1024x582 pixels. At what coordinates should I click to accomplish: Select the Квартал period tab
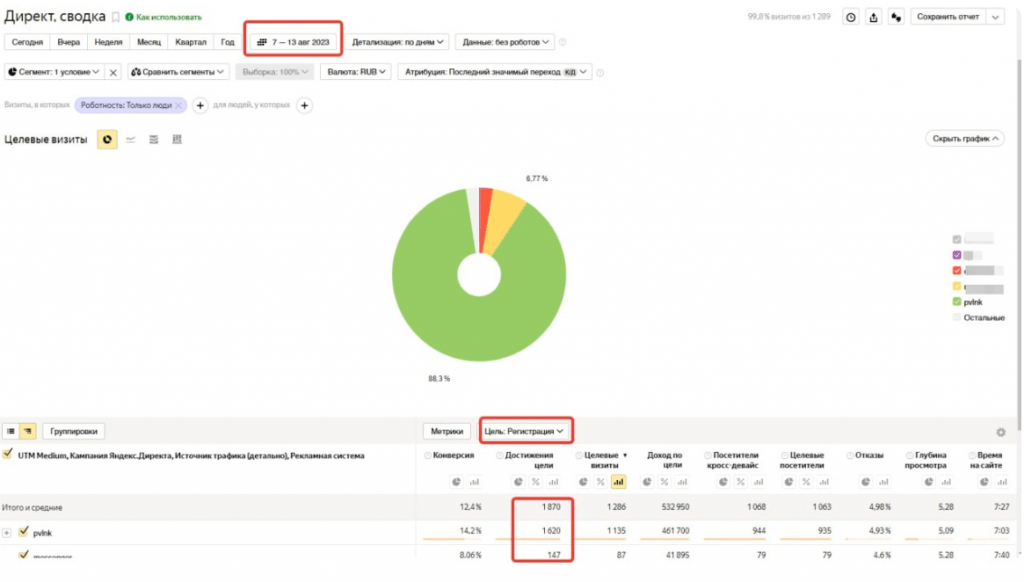(x=190, y=42)
